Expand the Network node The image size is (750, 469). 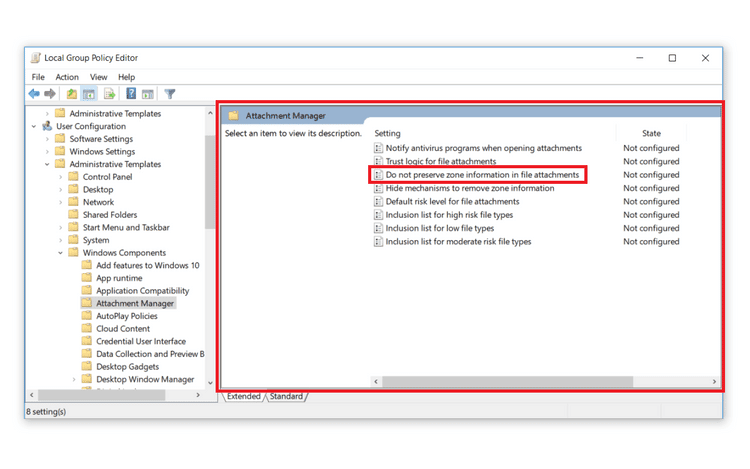(x=60, y=202)
